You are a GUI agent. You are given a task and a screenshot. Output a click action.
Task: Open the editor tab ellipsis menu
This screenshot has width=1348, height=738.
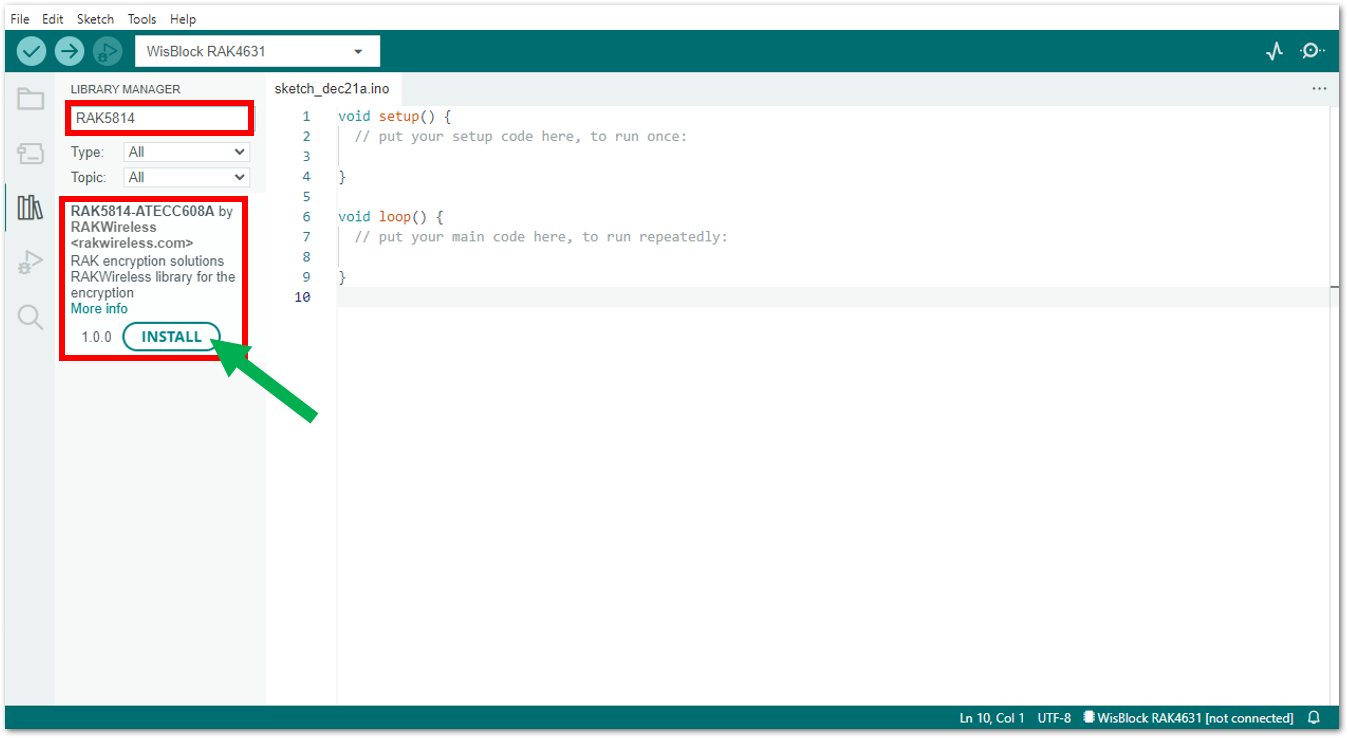point(1319,89)
